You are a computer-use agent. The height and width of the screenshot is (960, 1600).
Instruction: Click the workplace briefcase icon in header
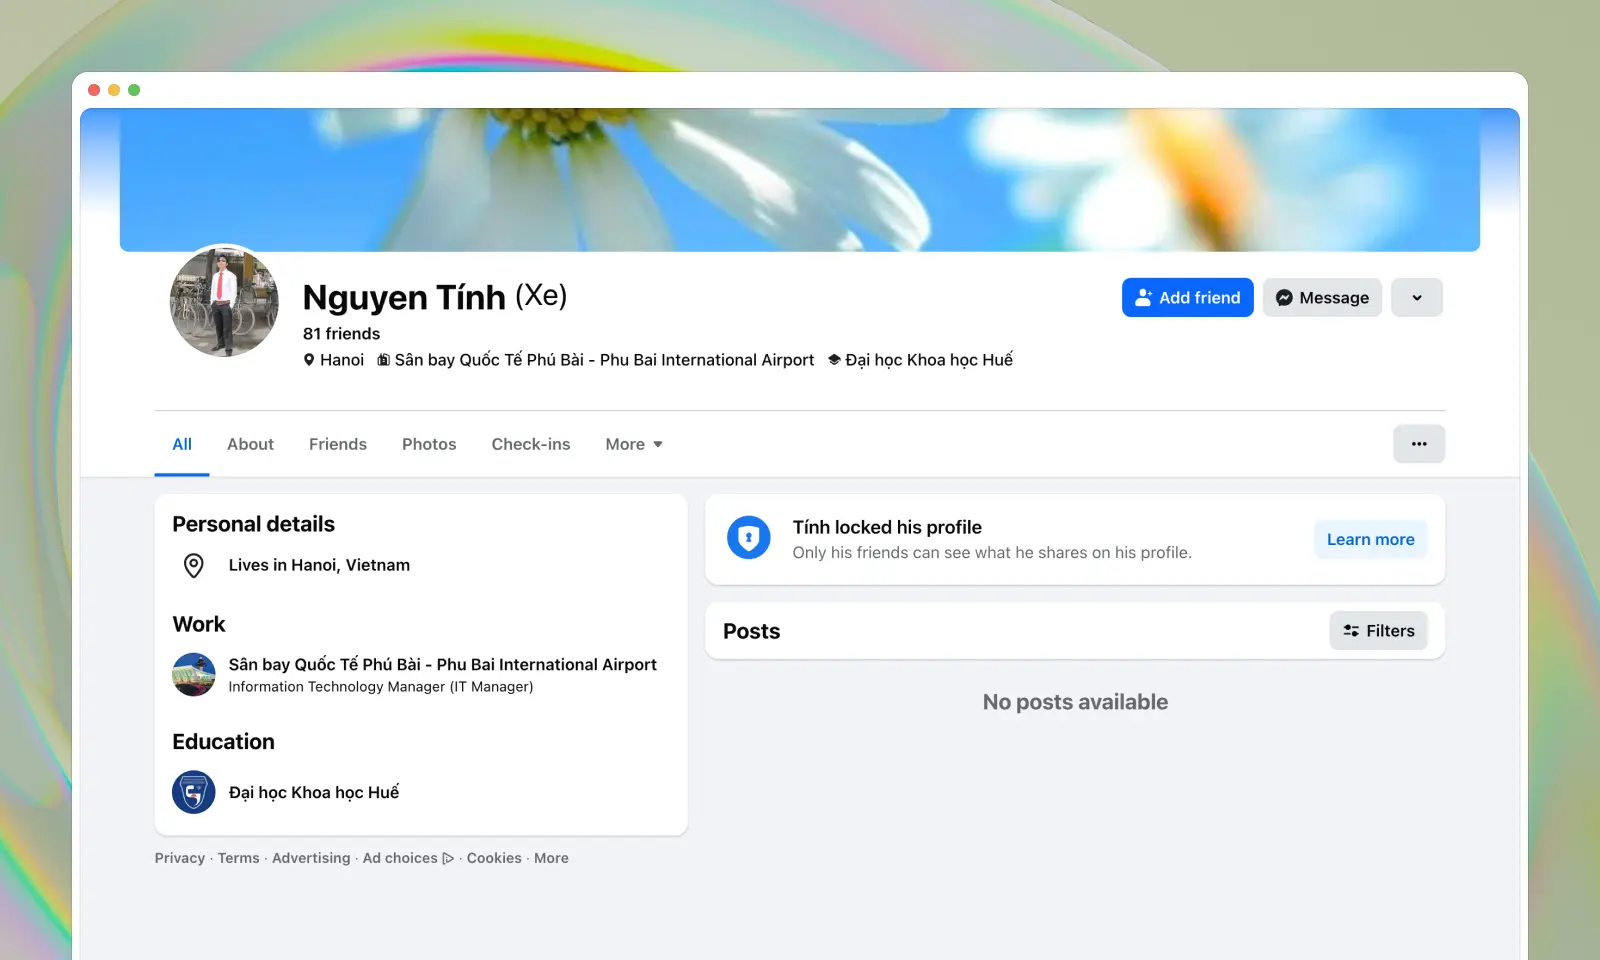coord(383,360)
